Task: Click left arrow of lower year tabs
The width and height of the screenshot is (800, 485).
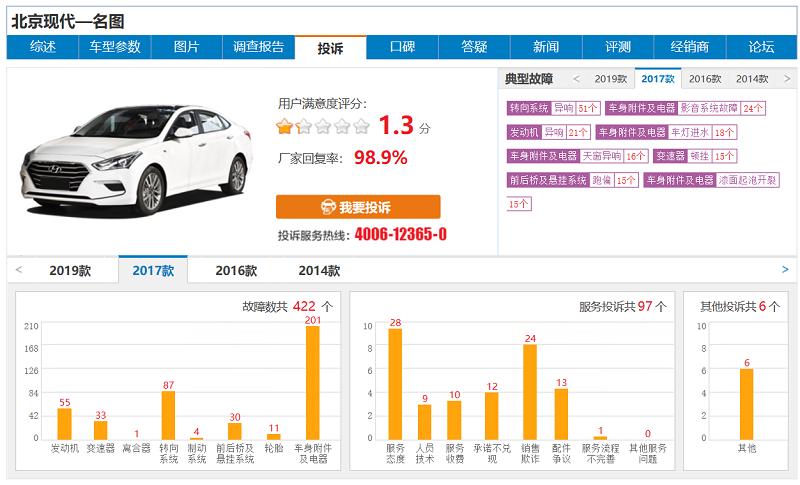Action: (x=19, y=270)
